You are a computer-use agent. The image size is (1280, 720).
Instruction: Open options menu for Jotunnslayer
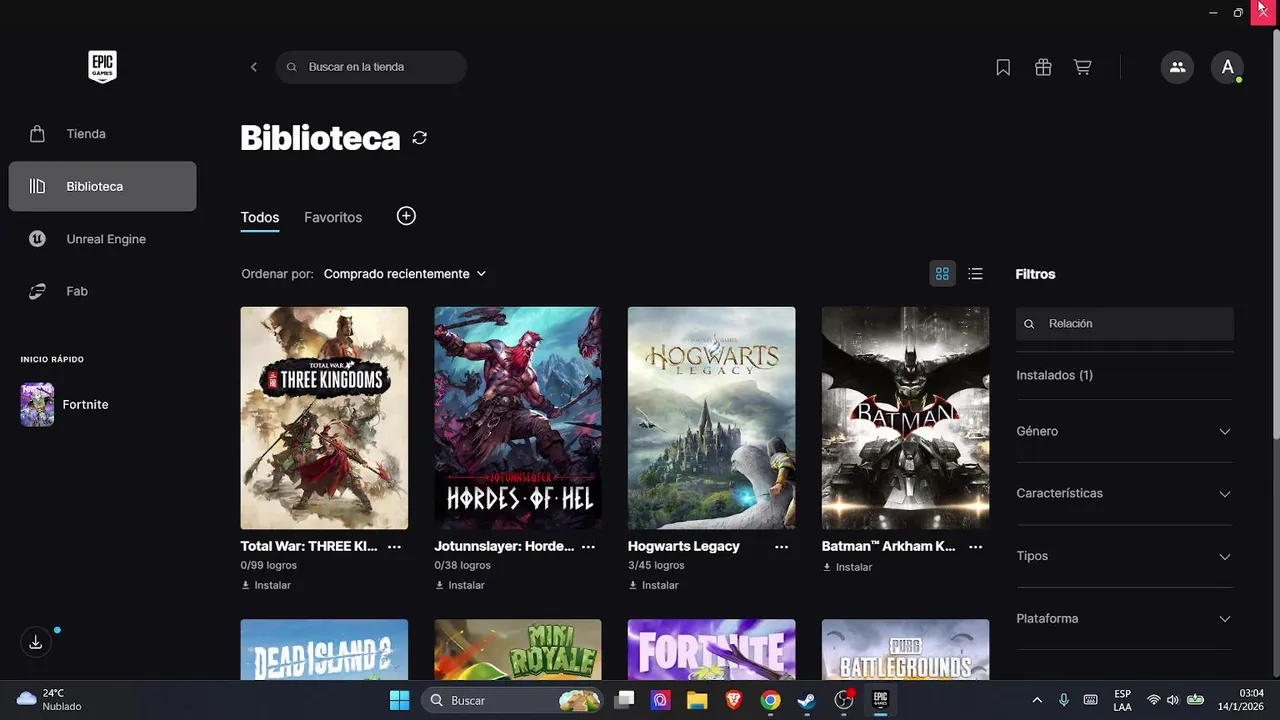588,547
